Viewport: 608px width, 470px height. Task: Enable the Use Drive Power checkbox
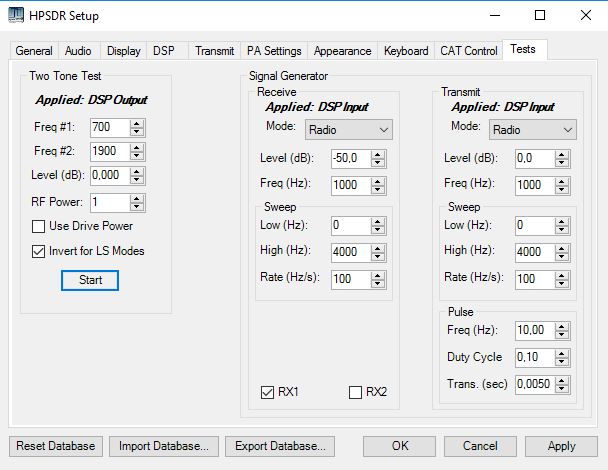[38, 226]
